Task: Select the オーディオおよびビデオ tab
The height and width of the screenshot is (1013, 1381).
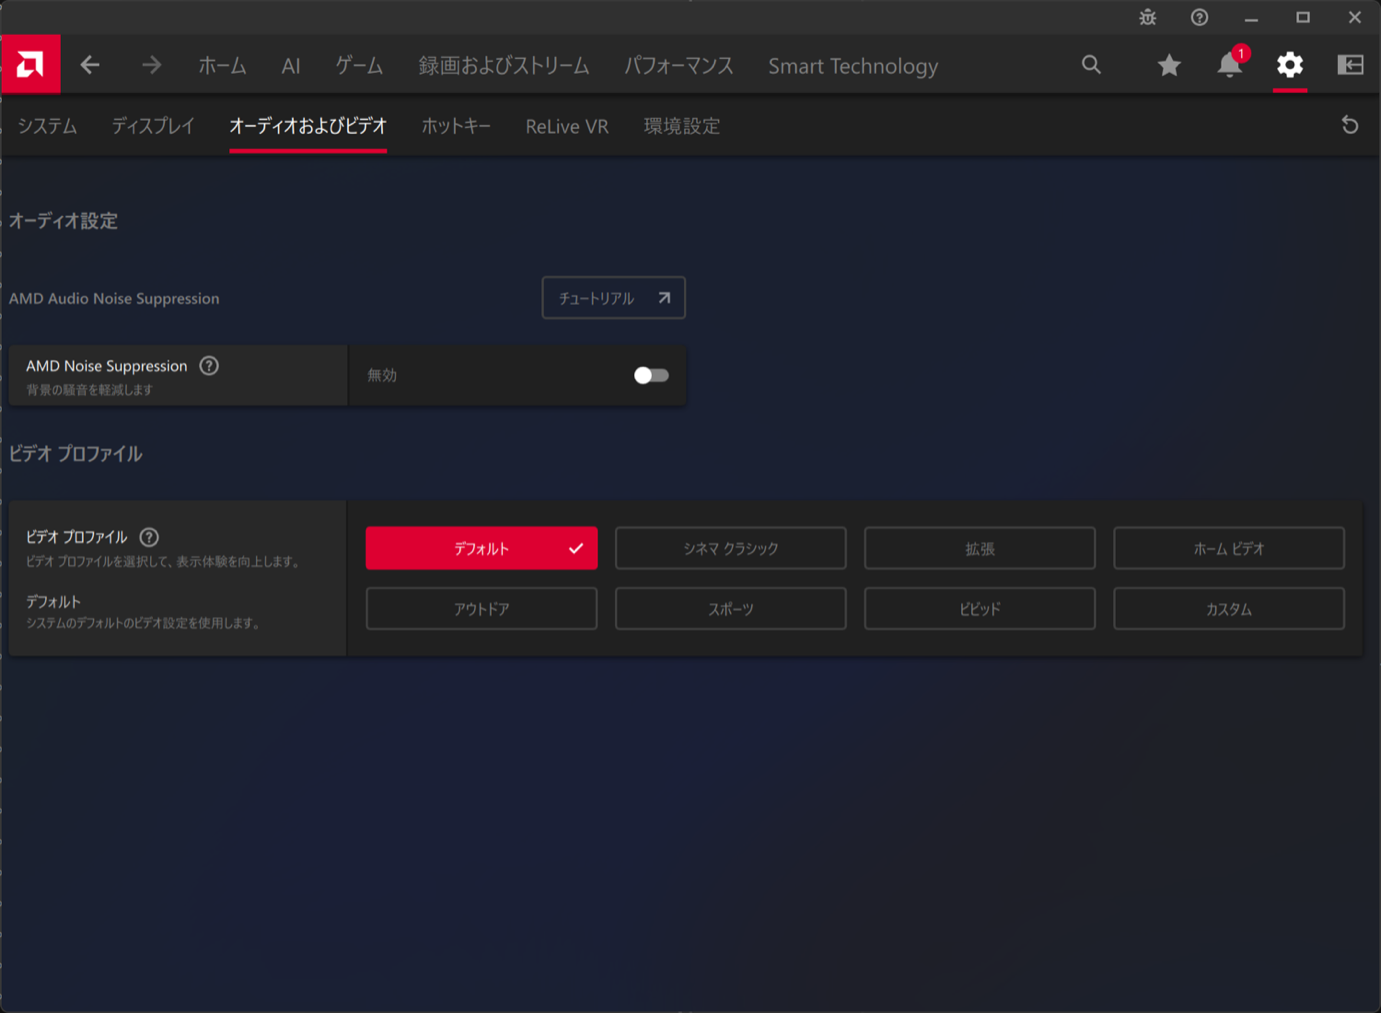Action: coord(308,126)
